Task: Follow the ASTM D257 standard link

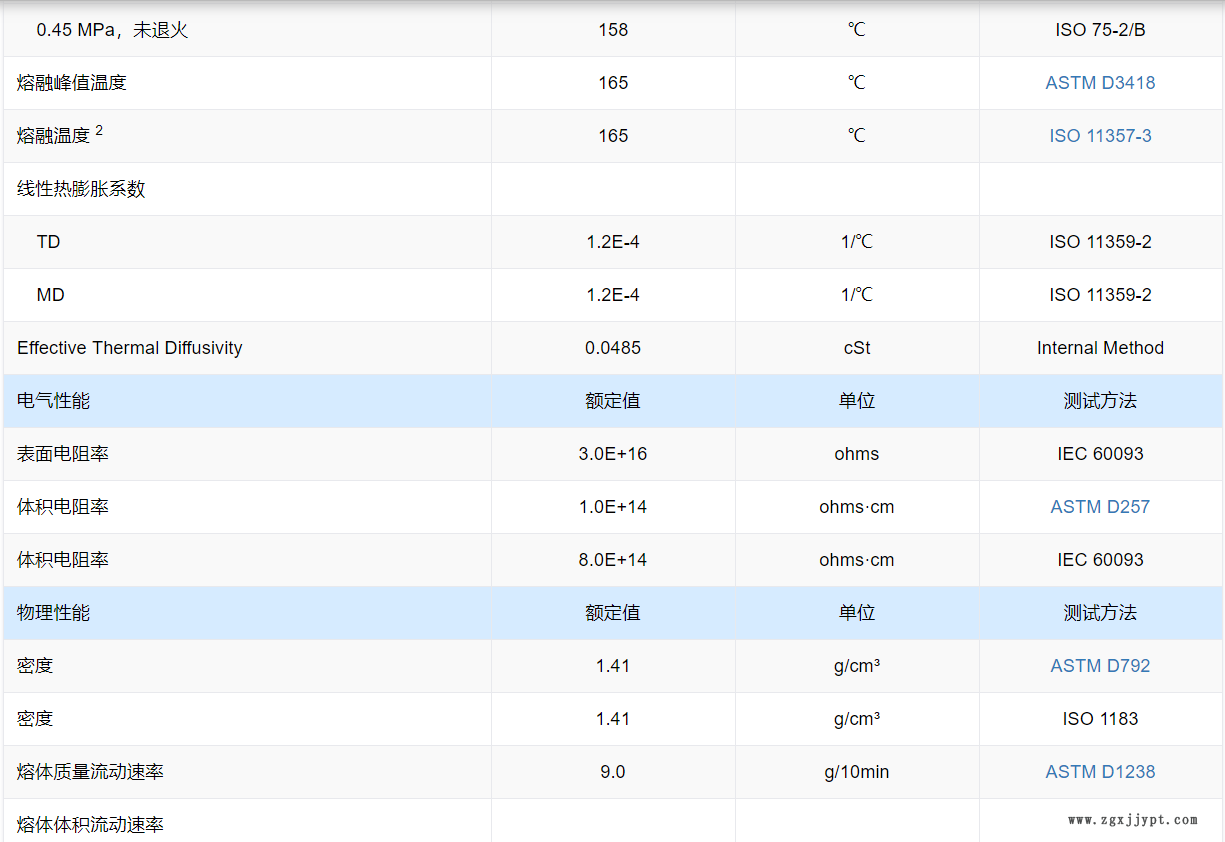Action: (1100, 507)
